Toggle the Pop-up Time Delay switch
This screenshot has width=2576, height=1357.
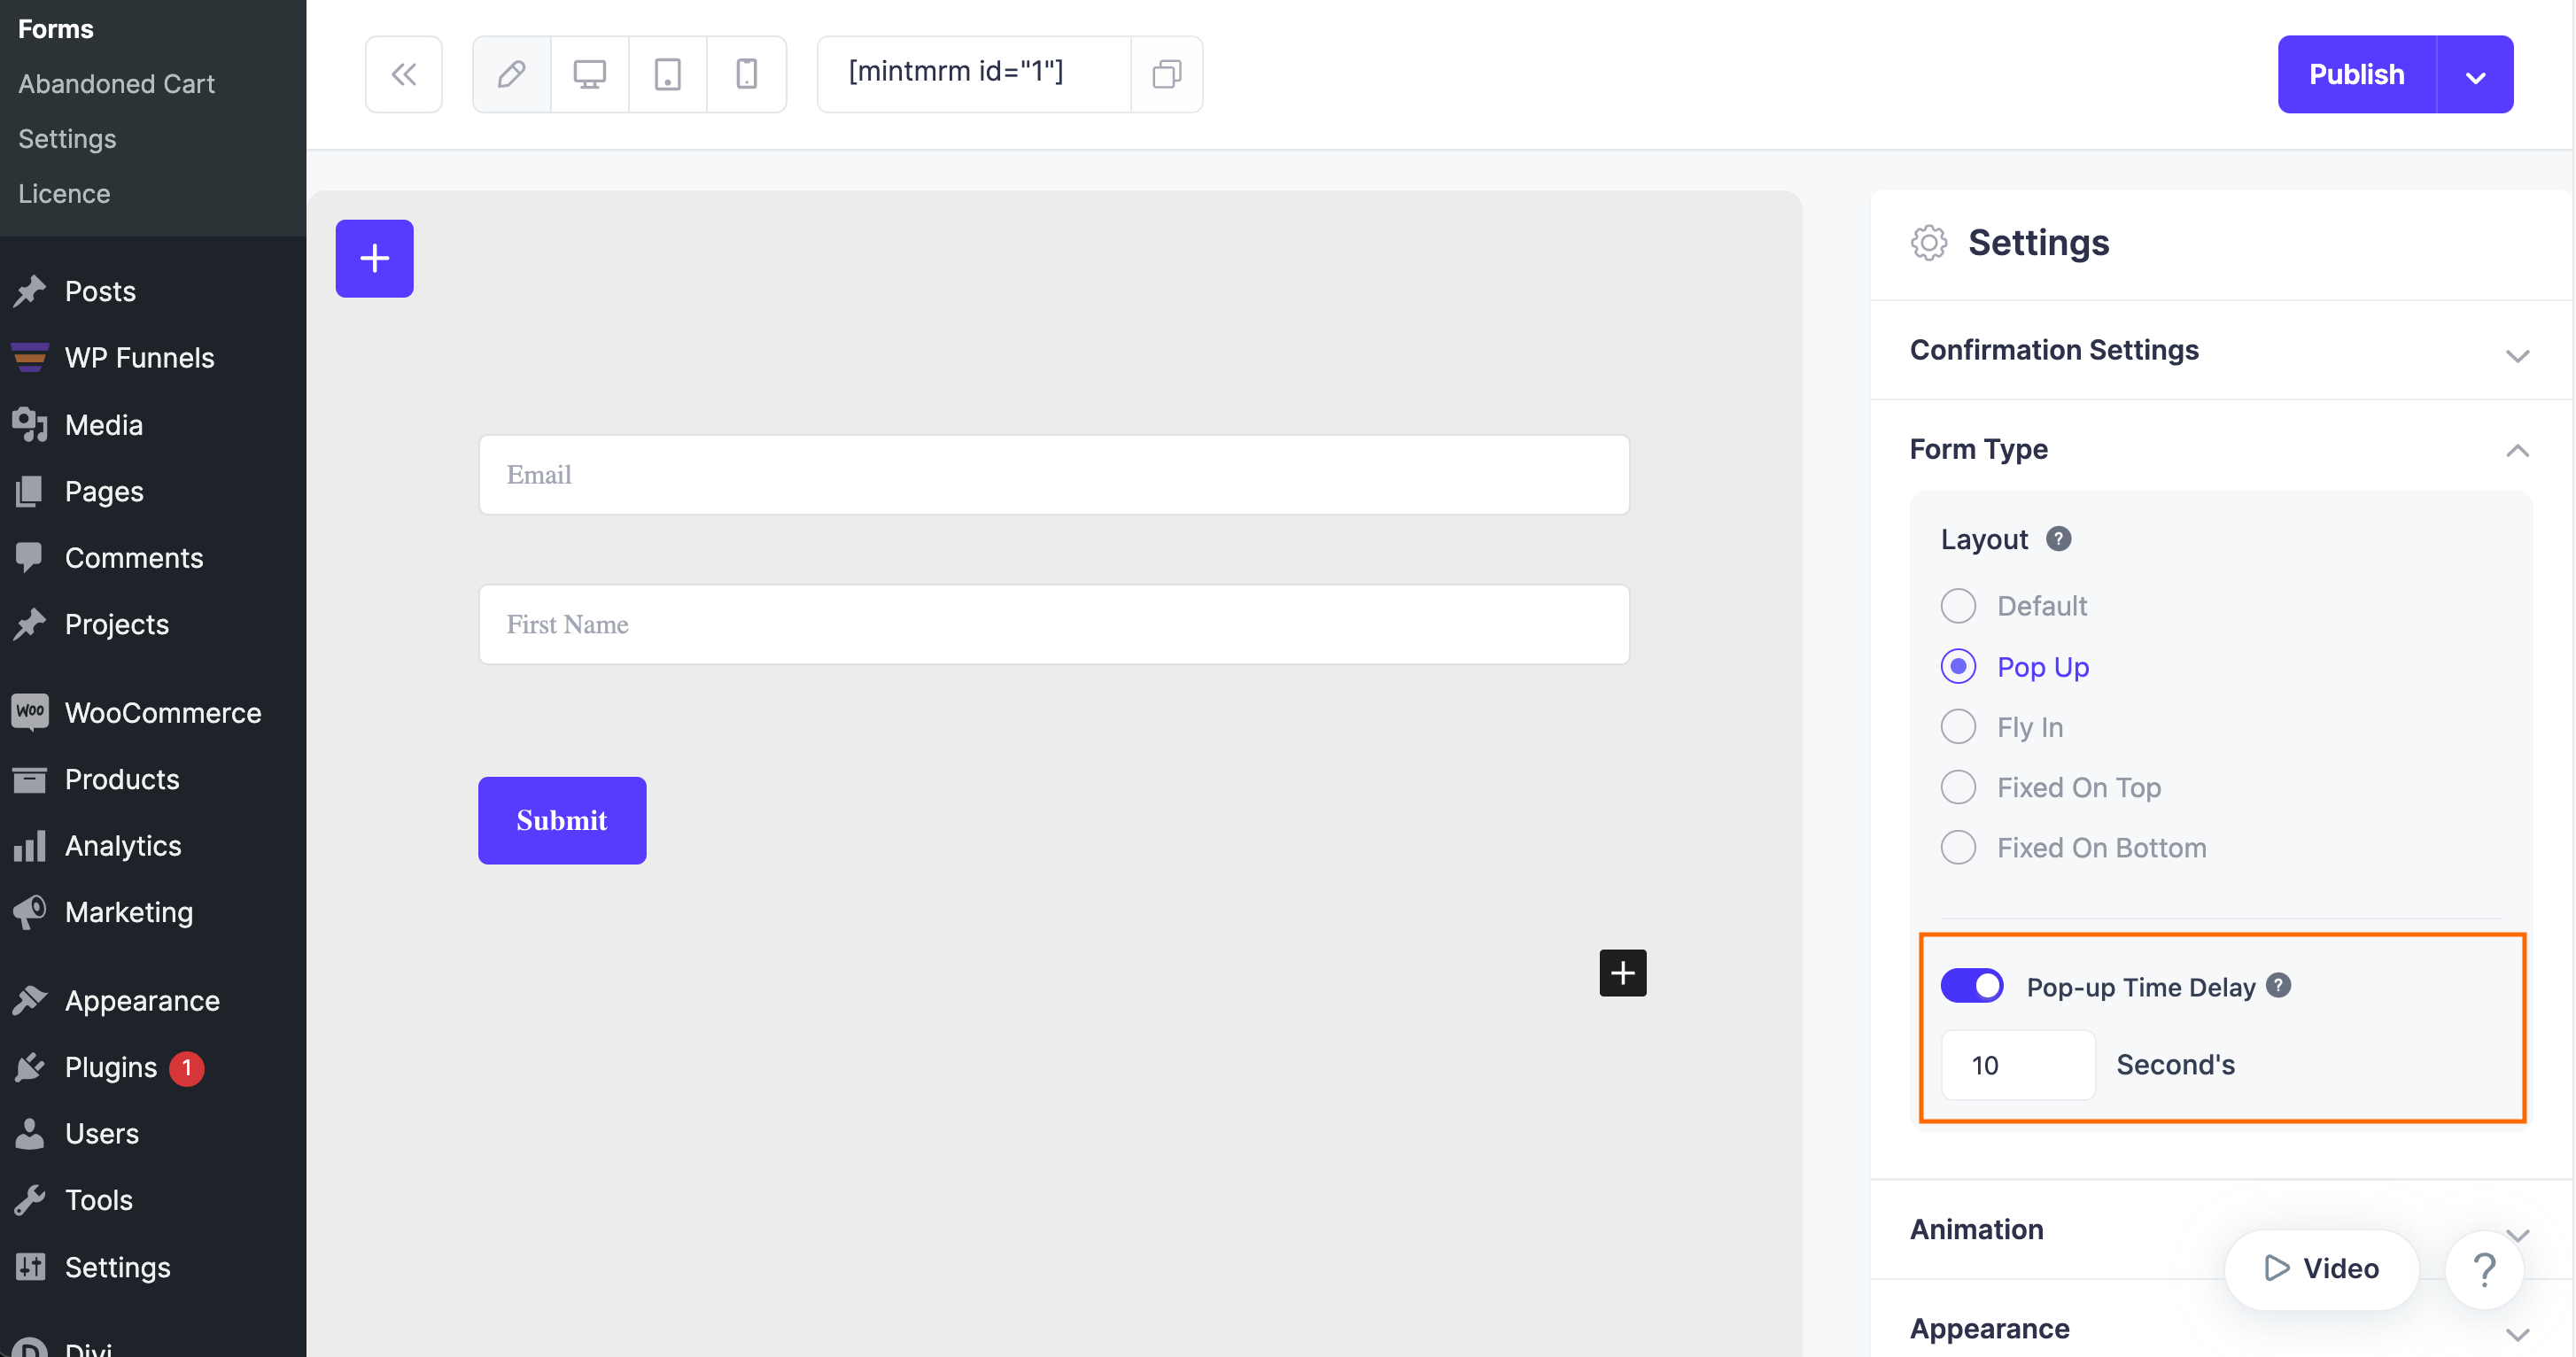coord(1973,986)
